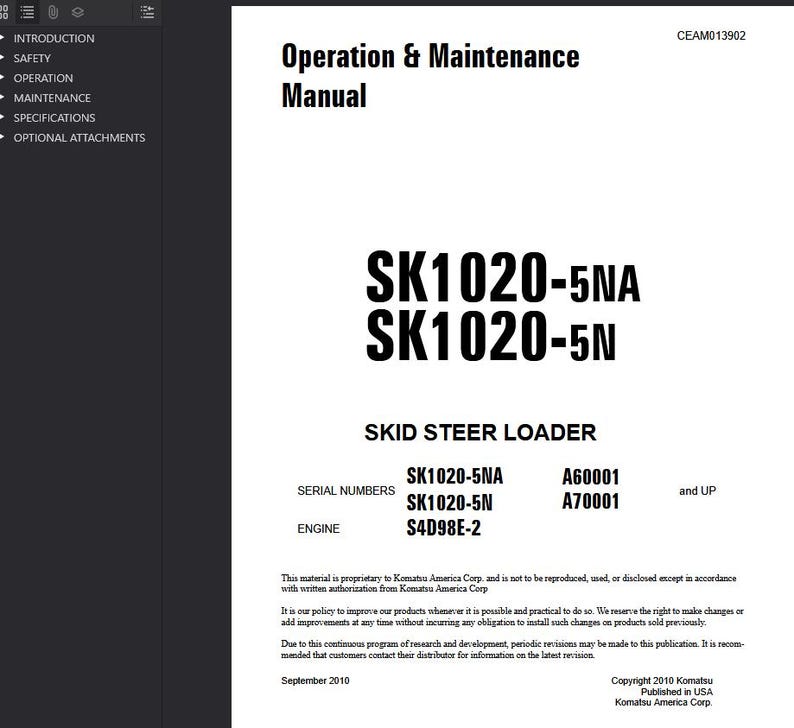
Task: Show attachments panel paperclip icon
Action: (x=53, y=12)
